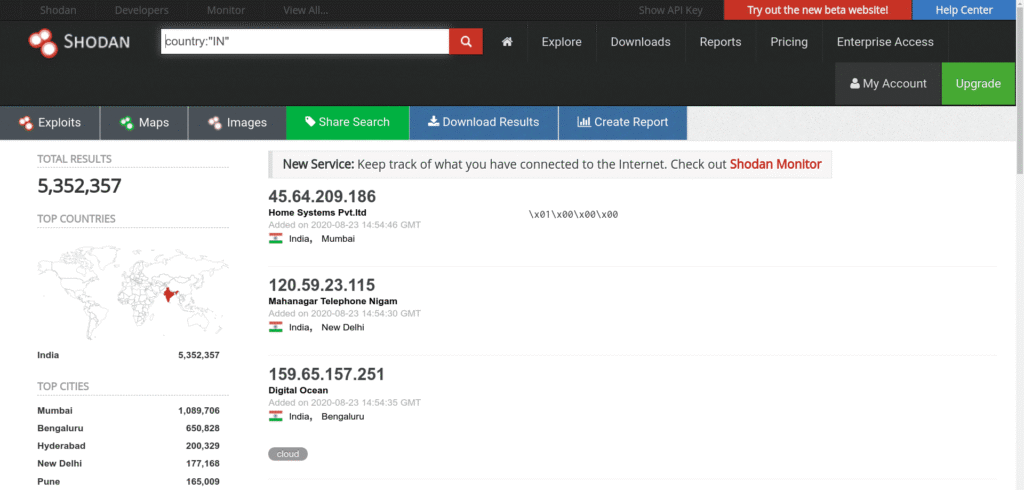Viewport: 1024px width, 490px height.
Task: Click Mumbai count 1,089,706
Action: coord(199,411)
